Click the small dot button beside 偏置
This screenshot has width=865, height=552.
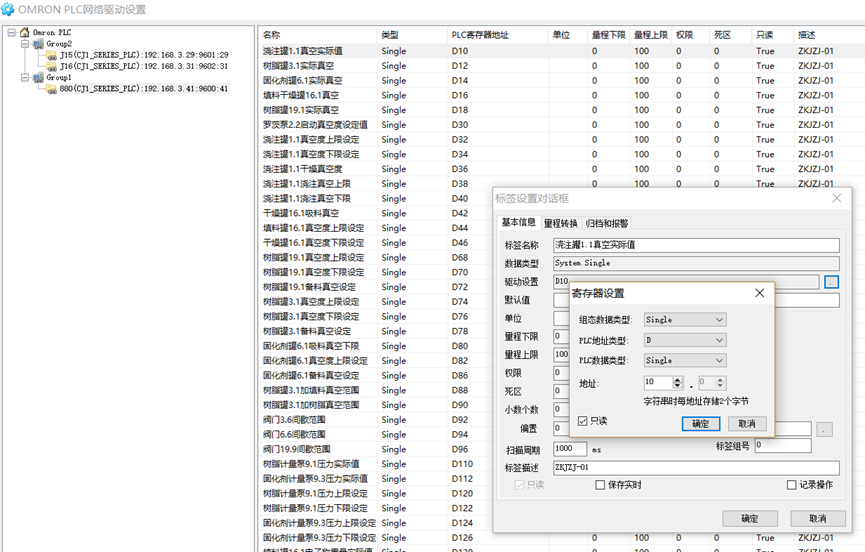tap(824, 429)
